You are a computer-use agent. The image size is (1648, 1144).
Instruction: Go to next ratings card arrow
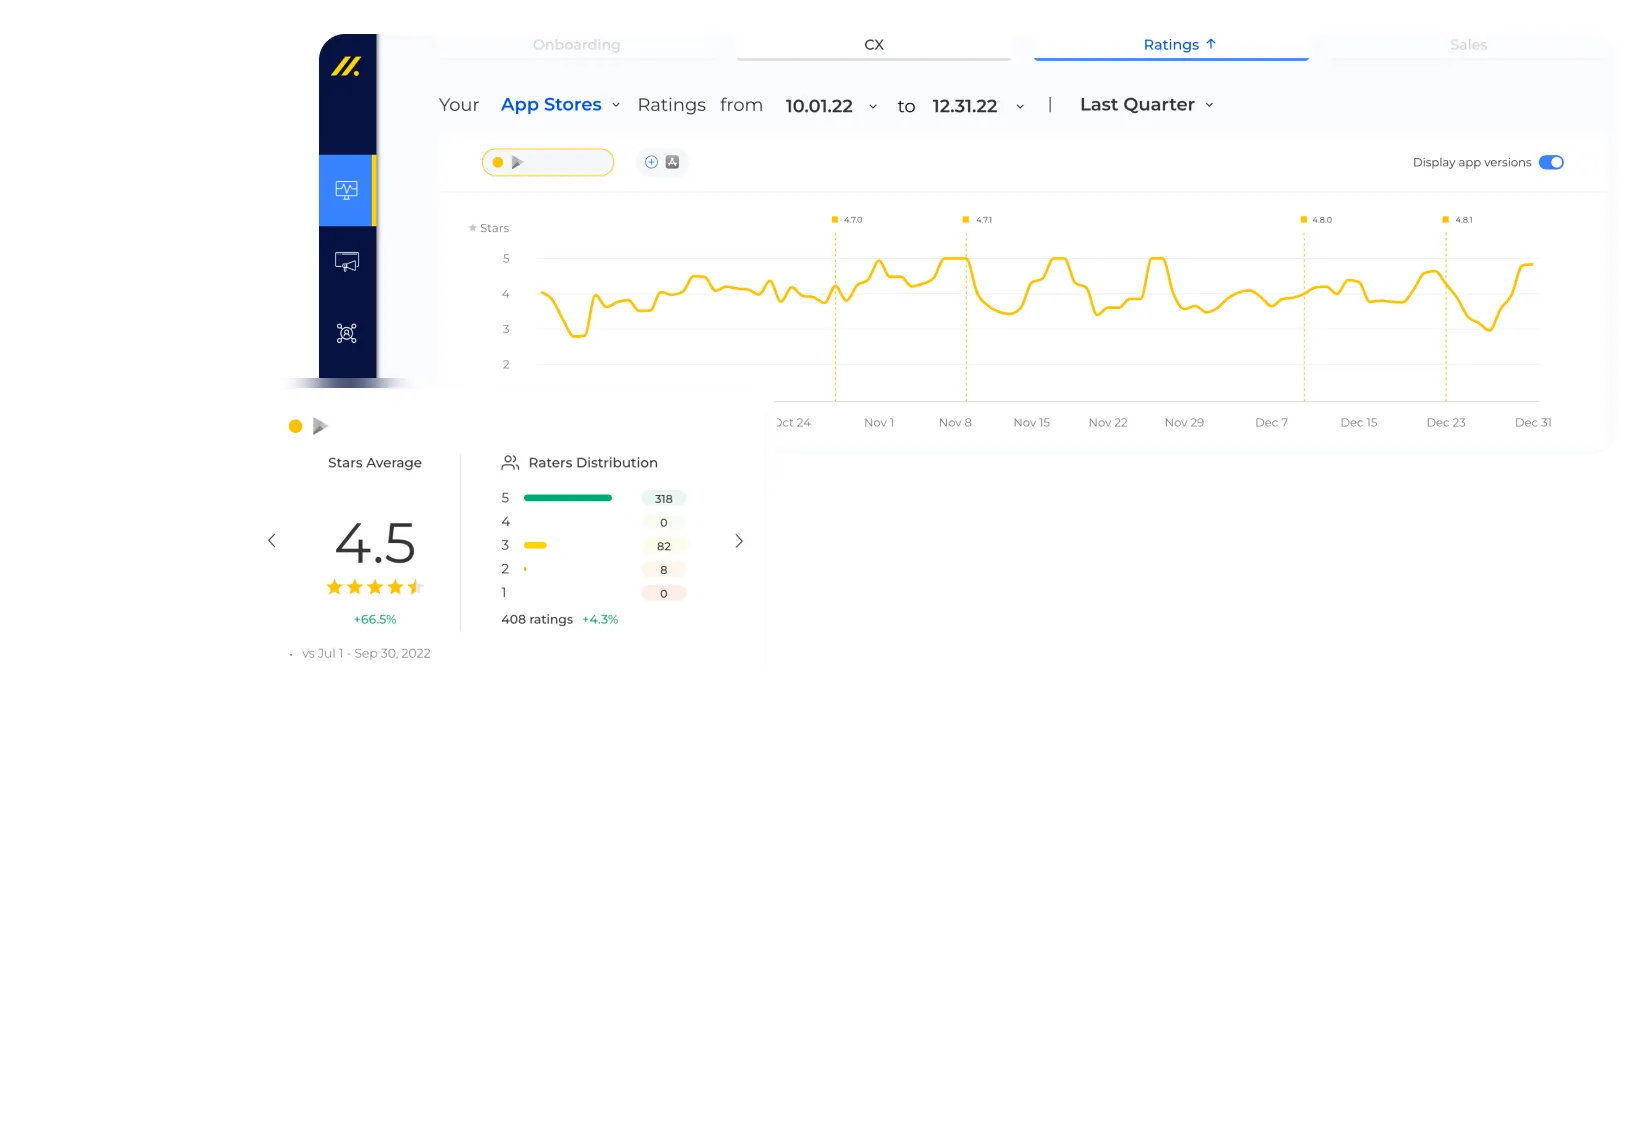739,541
